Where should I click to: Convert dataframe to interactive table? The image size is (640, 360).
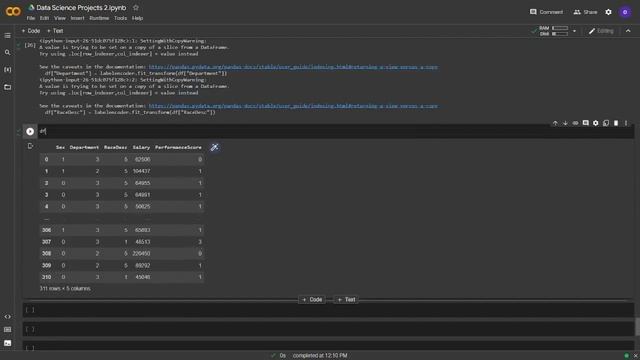214,147
